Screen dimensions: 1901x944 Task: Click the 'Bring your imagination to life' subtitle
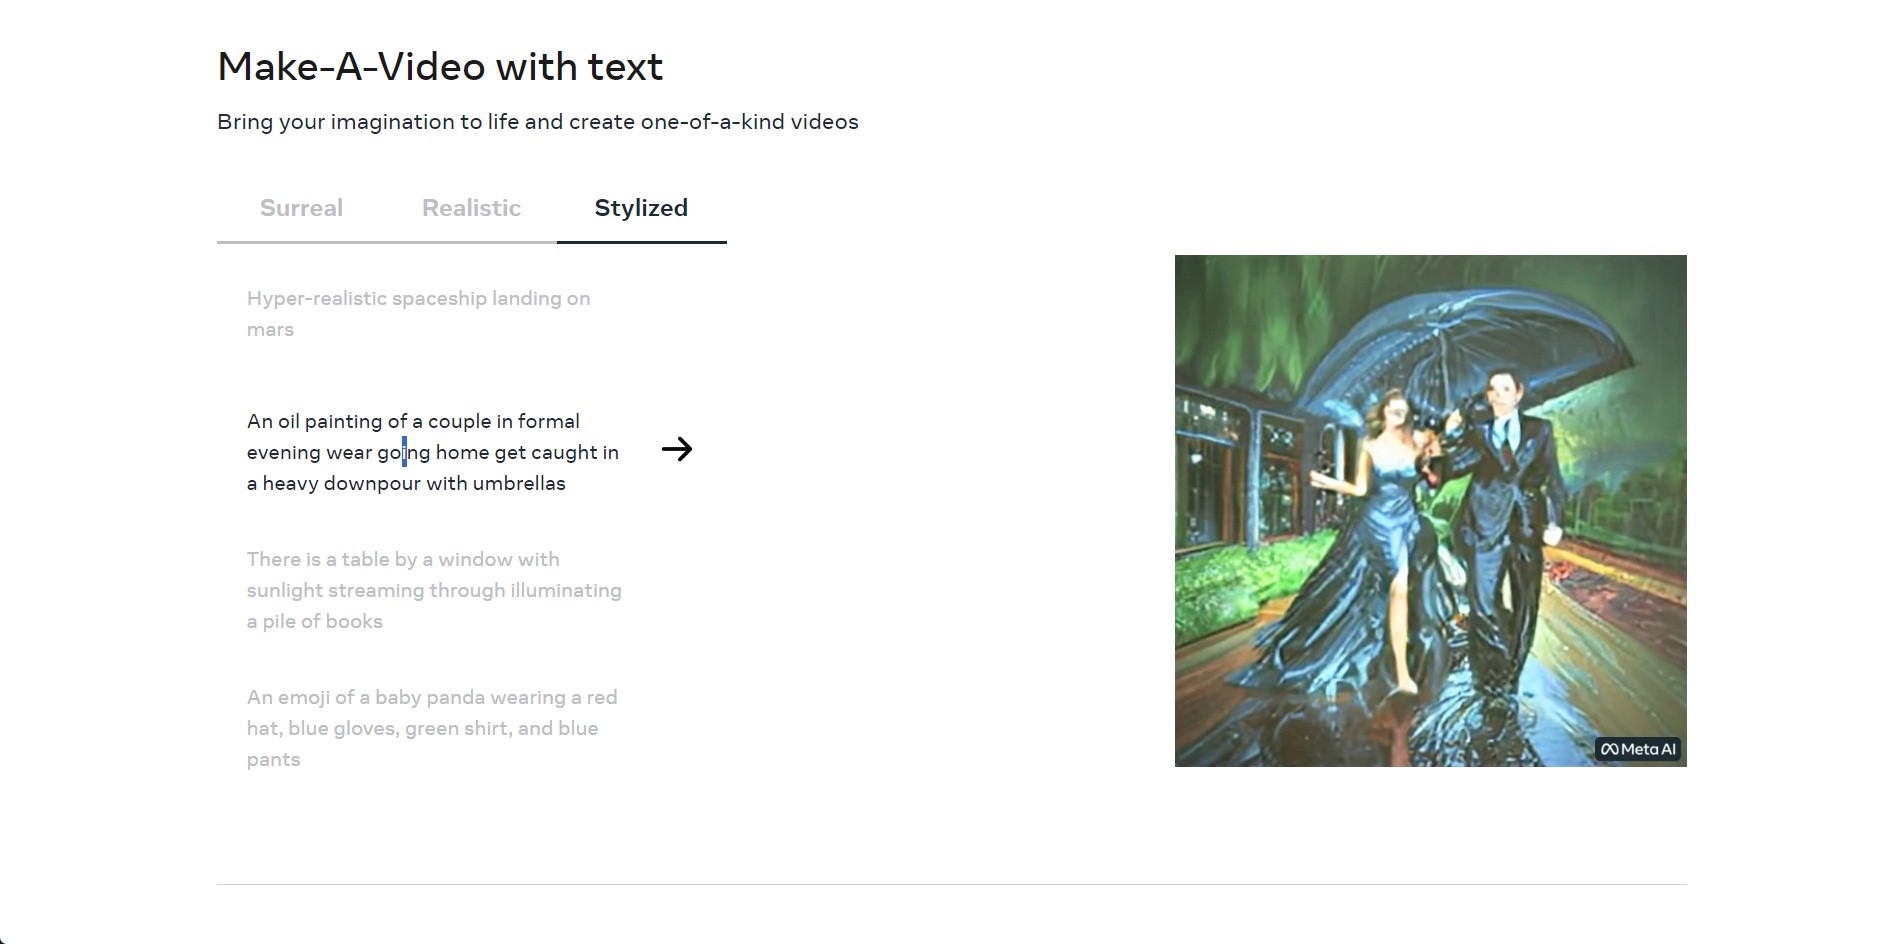[538, 122]
